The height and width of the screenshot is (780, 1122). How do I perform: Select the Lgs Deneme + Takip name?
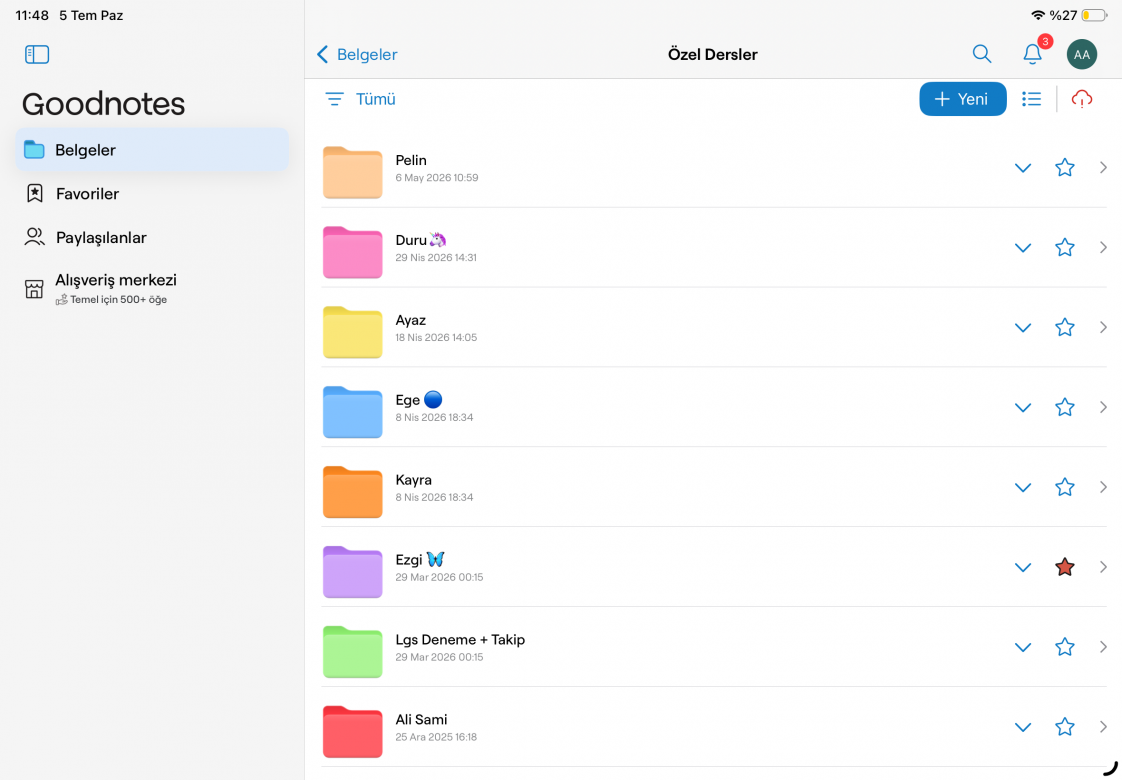[460, 640]
